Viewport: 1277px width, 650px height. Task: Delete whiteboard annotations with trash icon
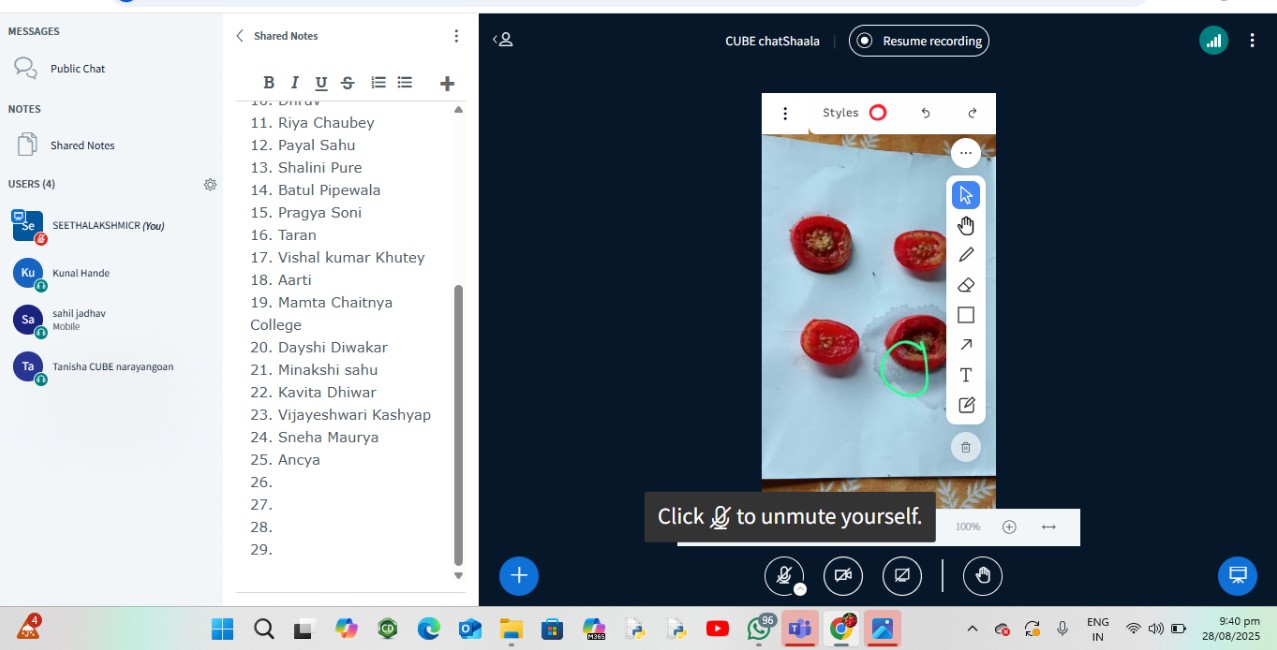[965, 447]
